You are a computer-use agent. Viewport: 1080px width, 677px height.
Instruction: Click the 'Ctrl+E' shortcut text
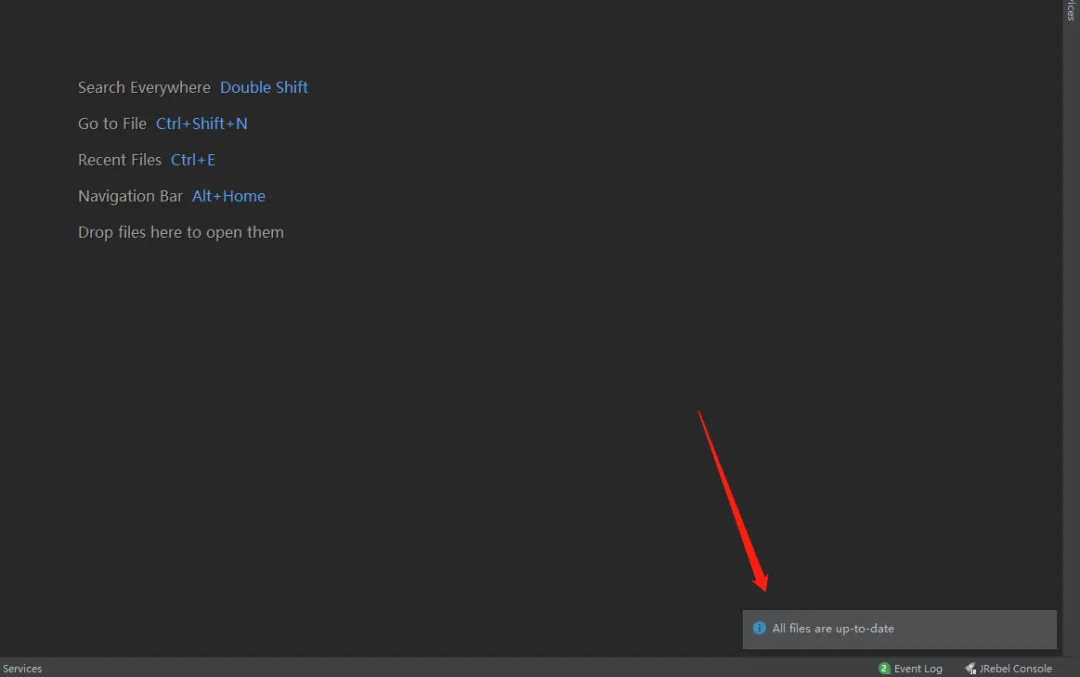tap(193, 160)
